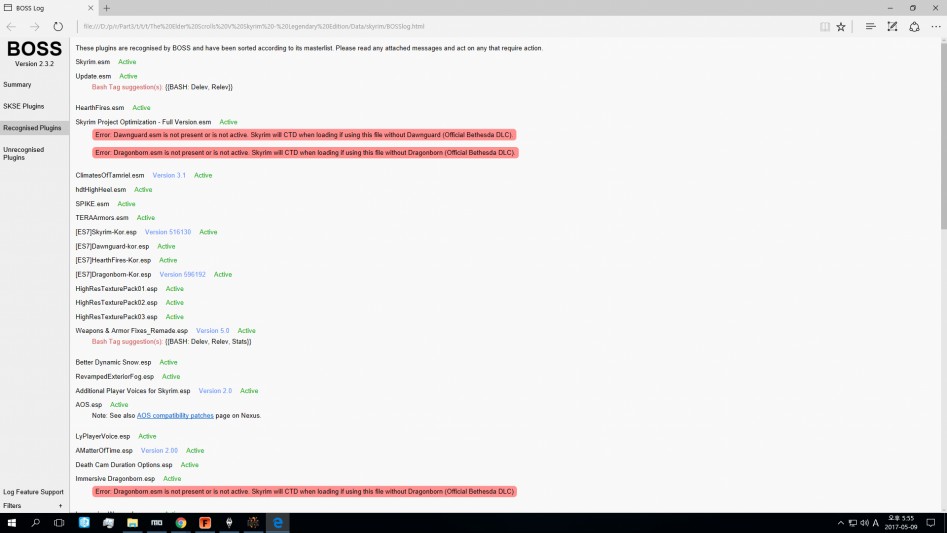
Task: Click the first Dawnguard.esm error message
Action: click(x=304, y=135)
